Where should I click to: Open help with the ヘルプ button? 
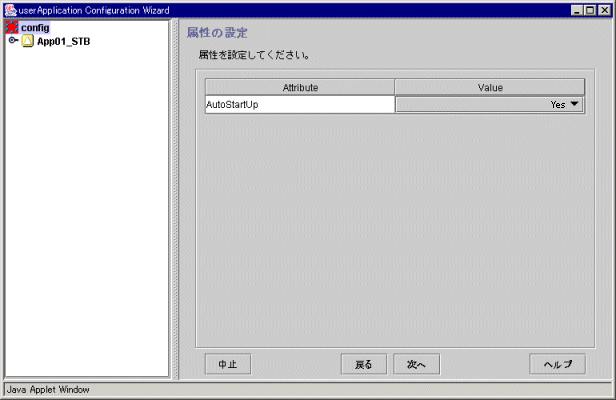click(x=557, y=364)
